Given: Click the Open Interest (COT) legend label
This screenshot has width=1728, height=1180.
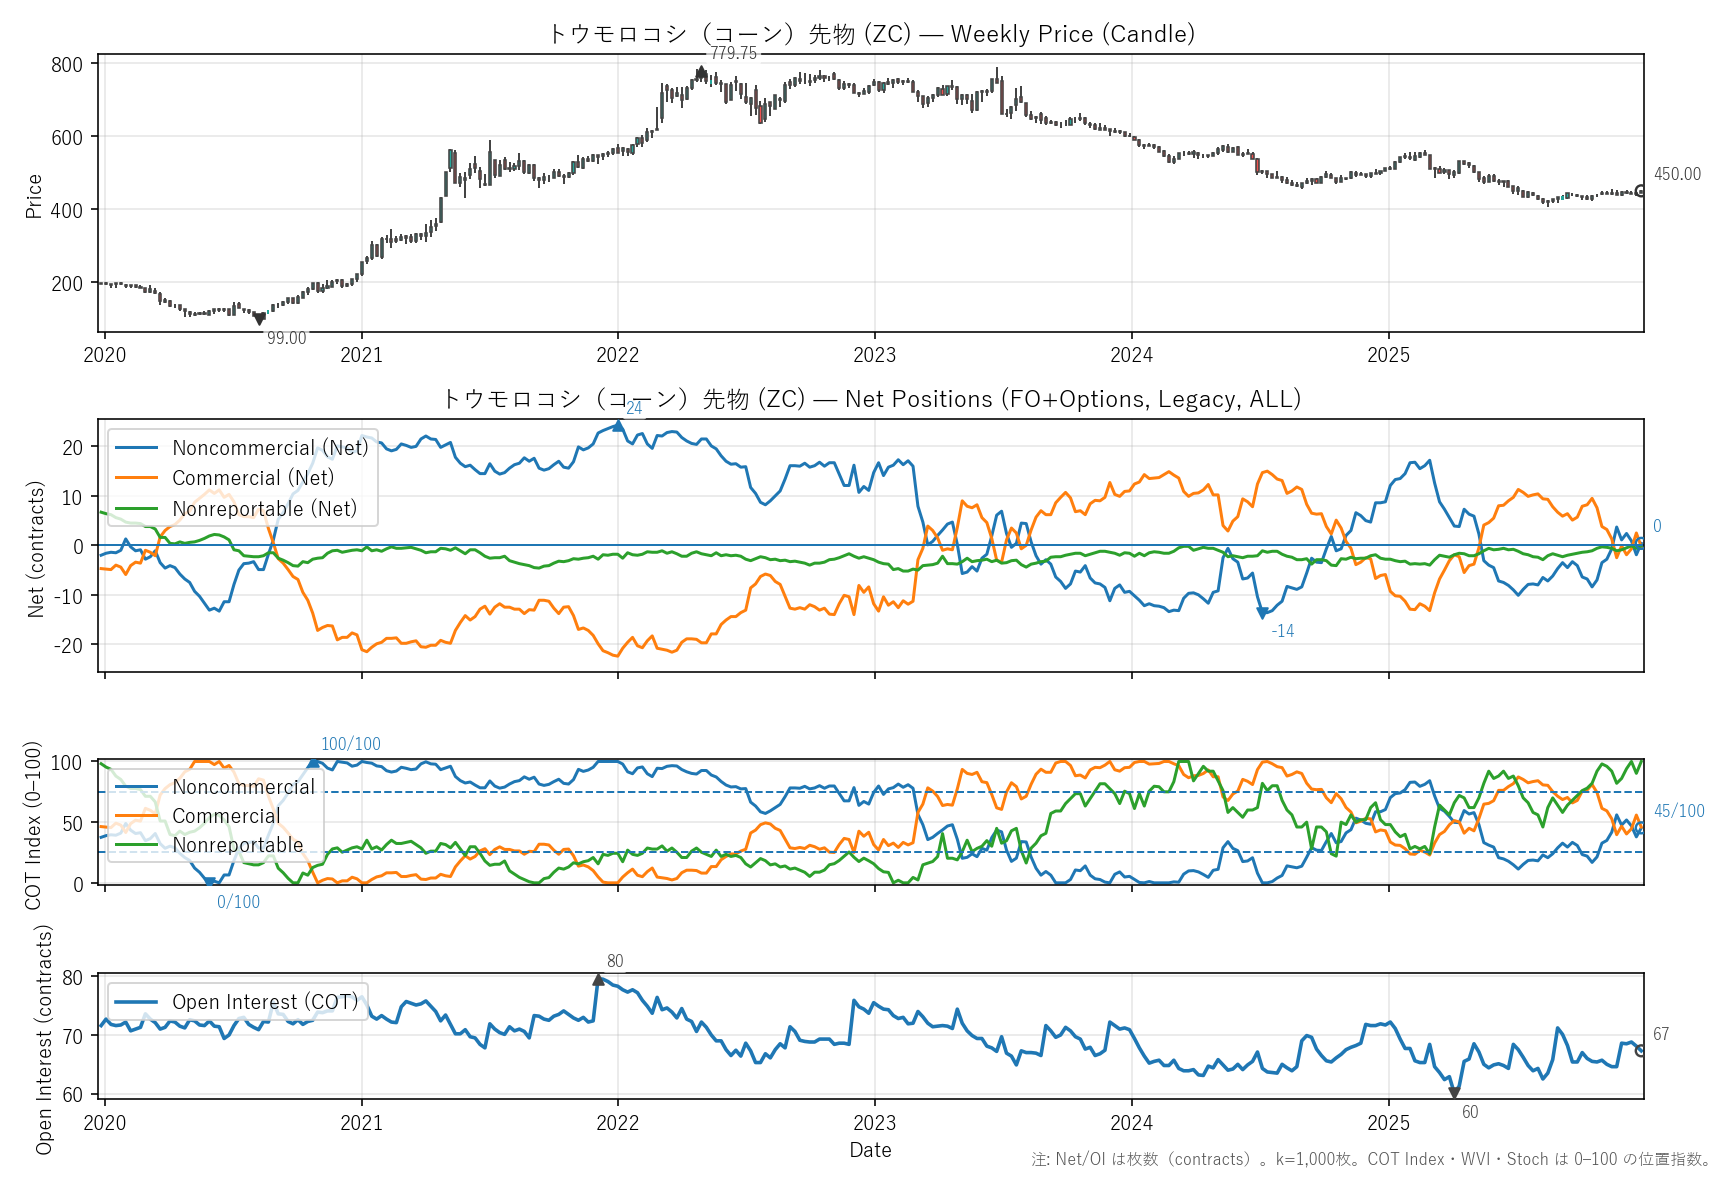Looking at the screenshot, I should click(265, 1002).
